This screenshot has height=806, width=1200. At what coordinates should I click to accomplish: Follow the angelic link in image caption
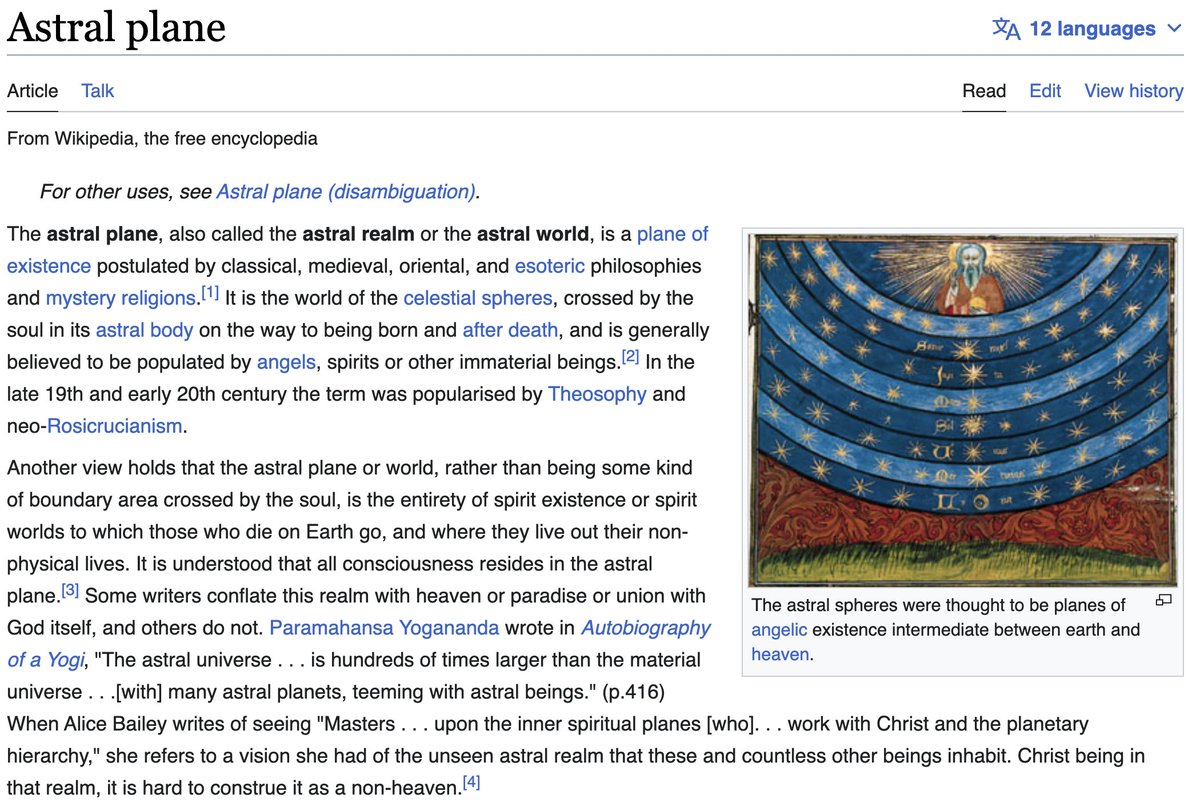point(779,630)
